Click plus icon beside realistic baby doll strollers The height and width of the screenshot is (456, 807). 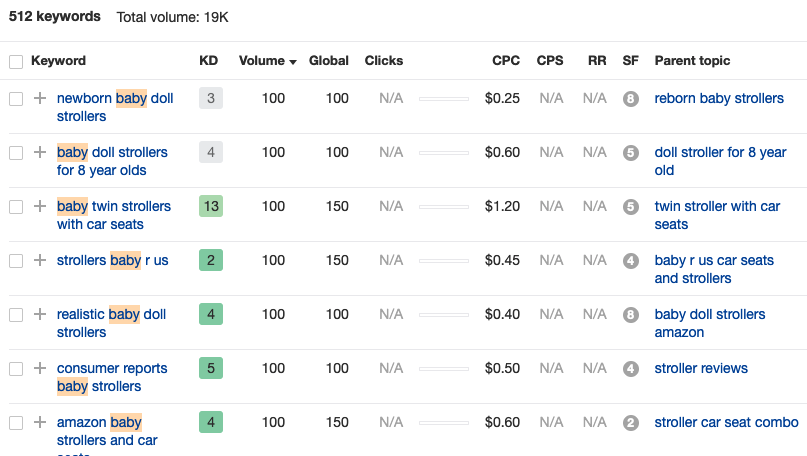point(40,314)
